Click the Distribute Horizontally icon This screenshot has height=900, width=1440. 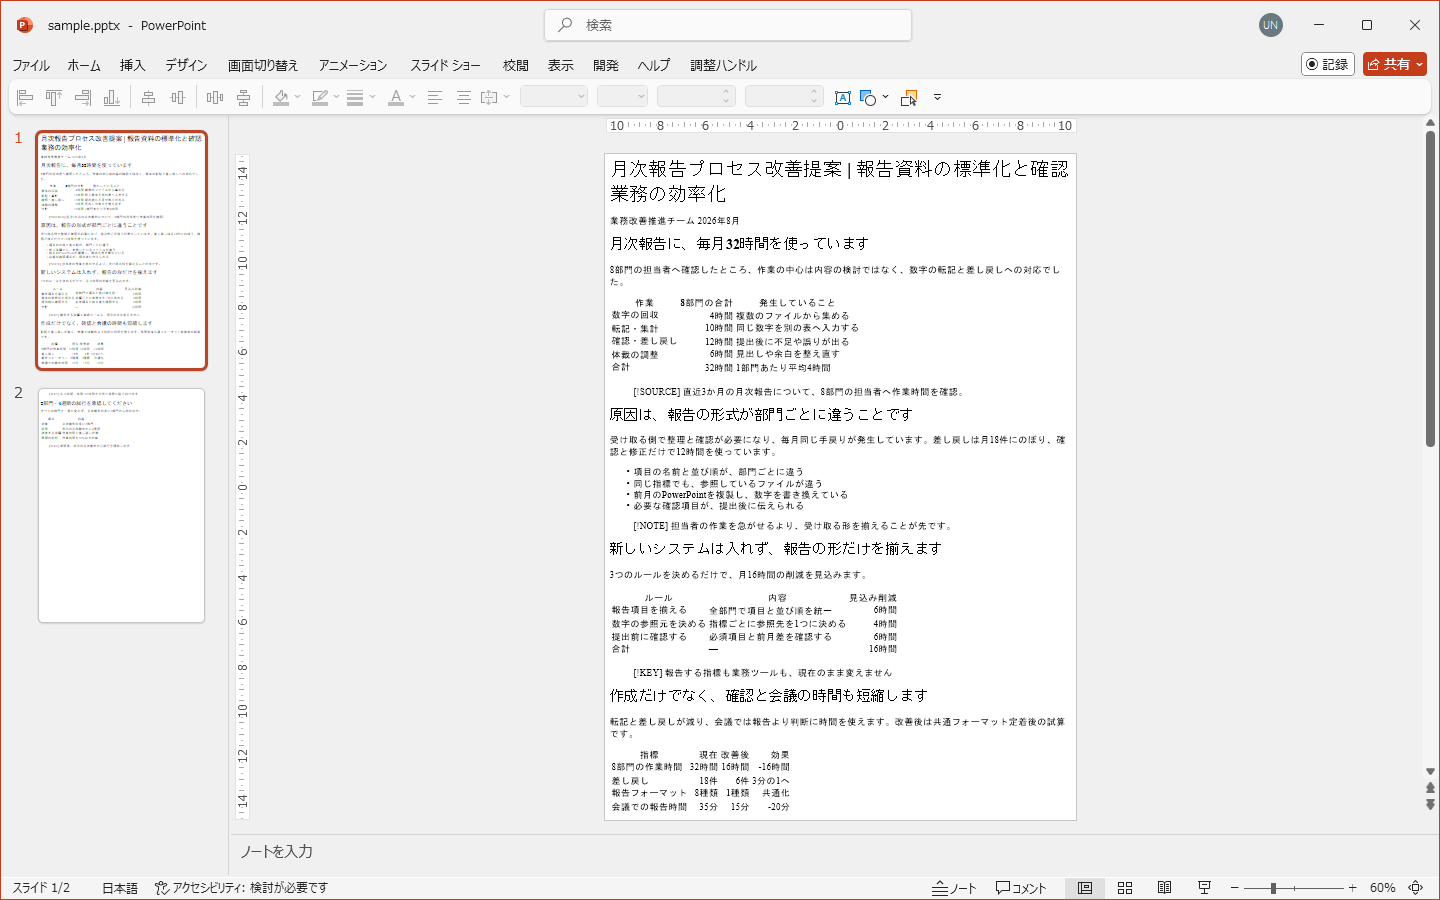click(214, 97)
